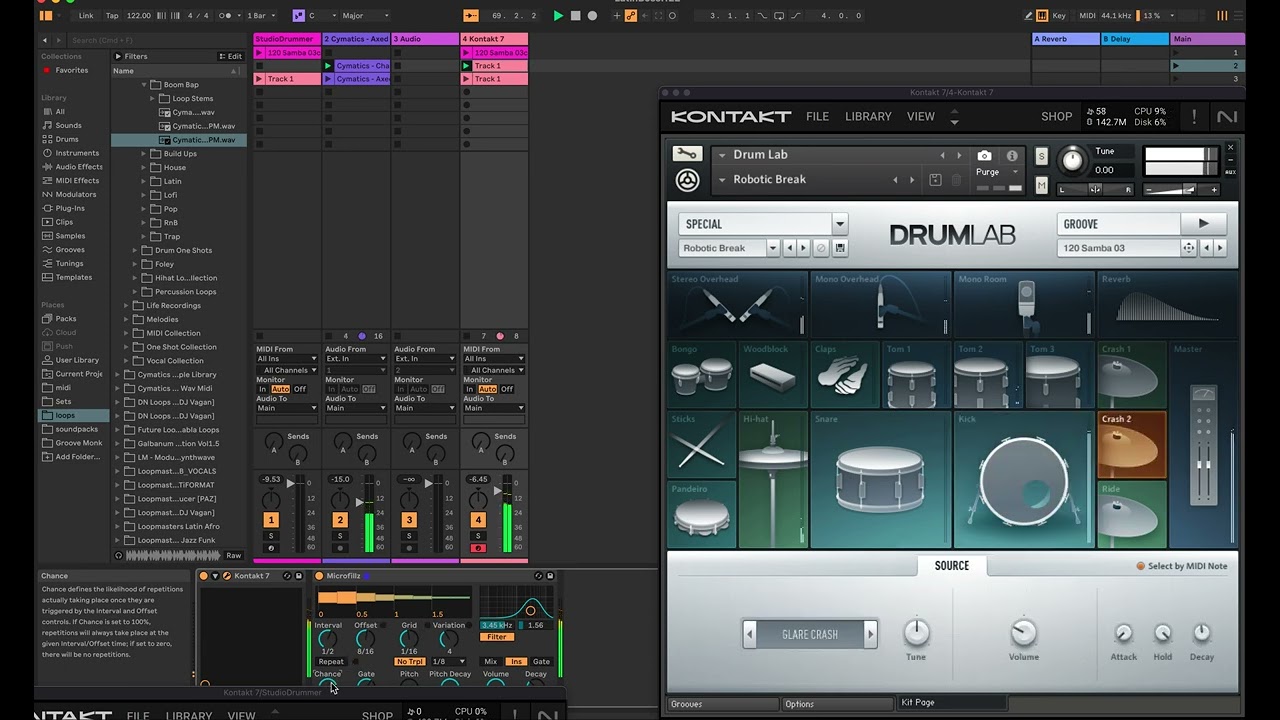This screenshot has height=720, width=1280.
Task: Switch to the SOURCE tab
Action: tap(952, 566)
